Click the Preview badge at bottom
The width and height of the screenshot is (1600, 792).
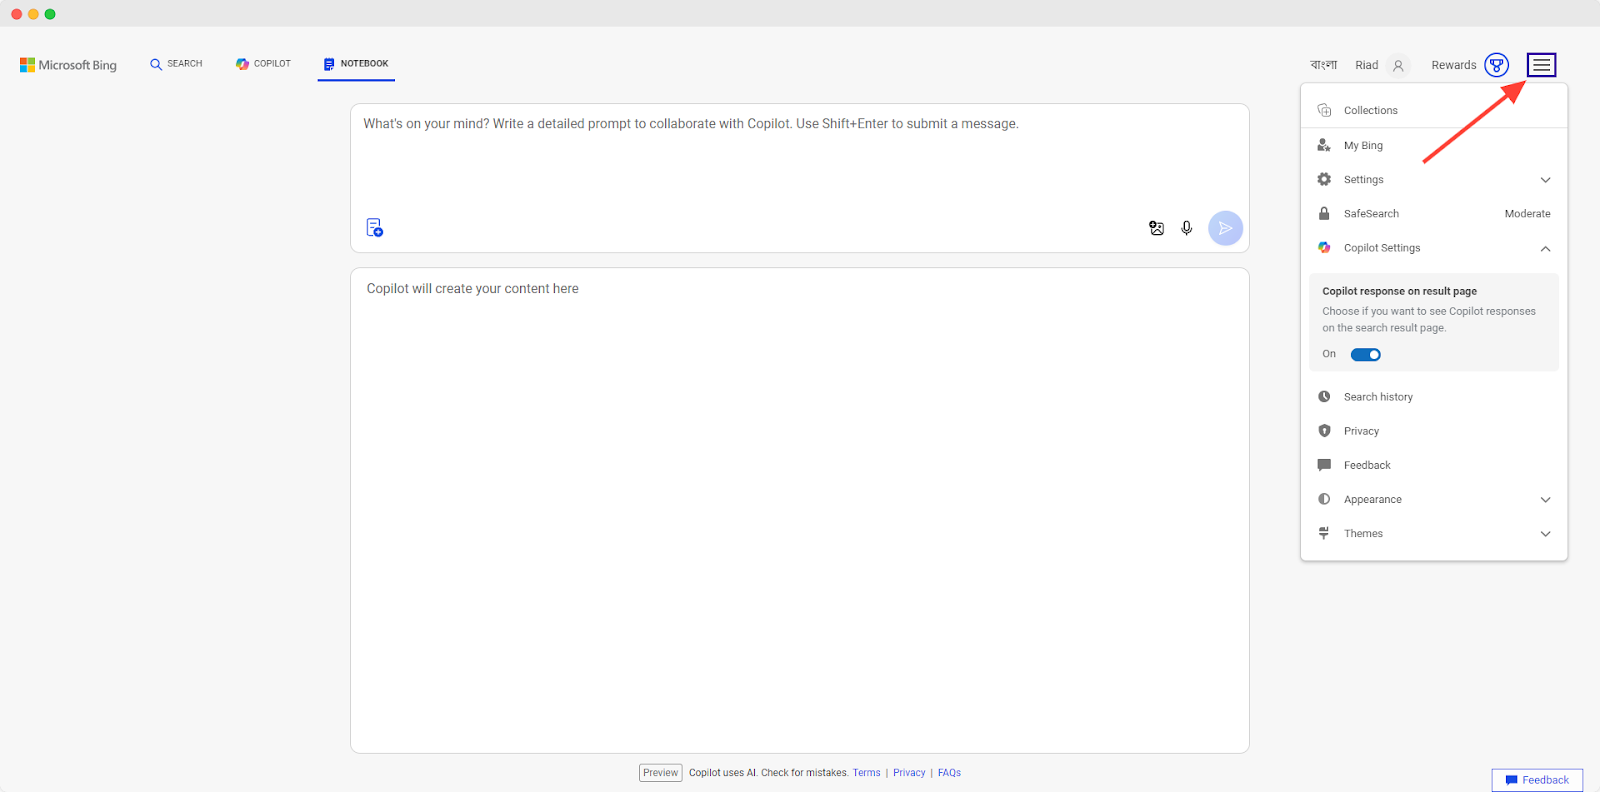click(x=661, y=773)
